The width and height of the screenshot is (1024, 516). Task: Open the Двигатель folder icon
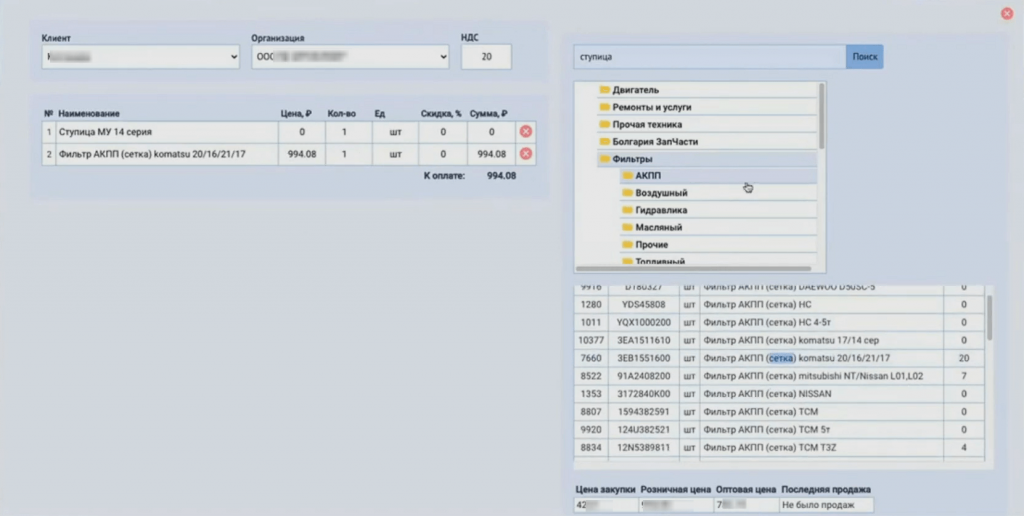point(605,90)
